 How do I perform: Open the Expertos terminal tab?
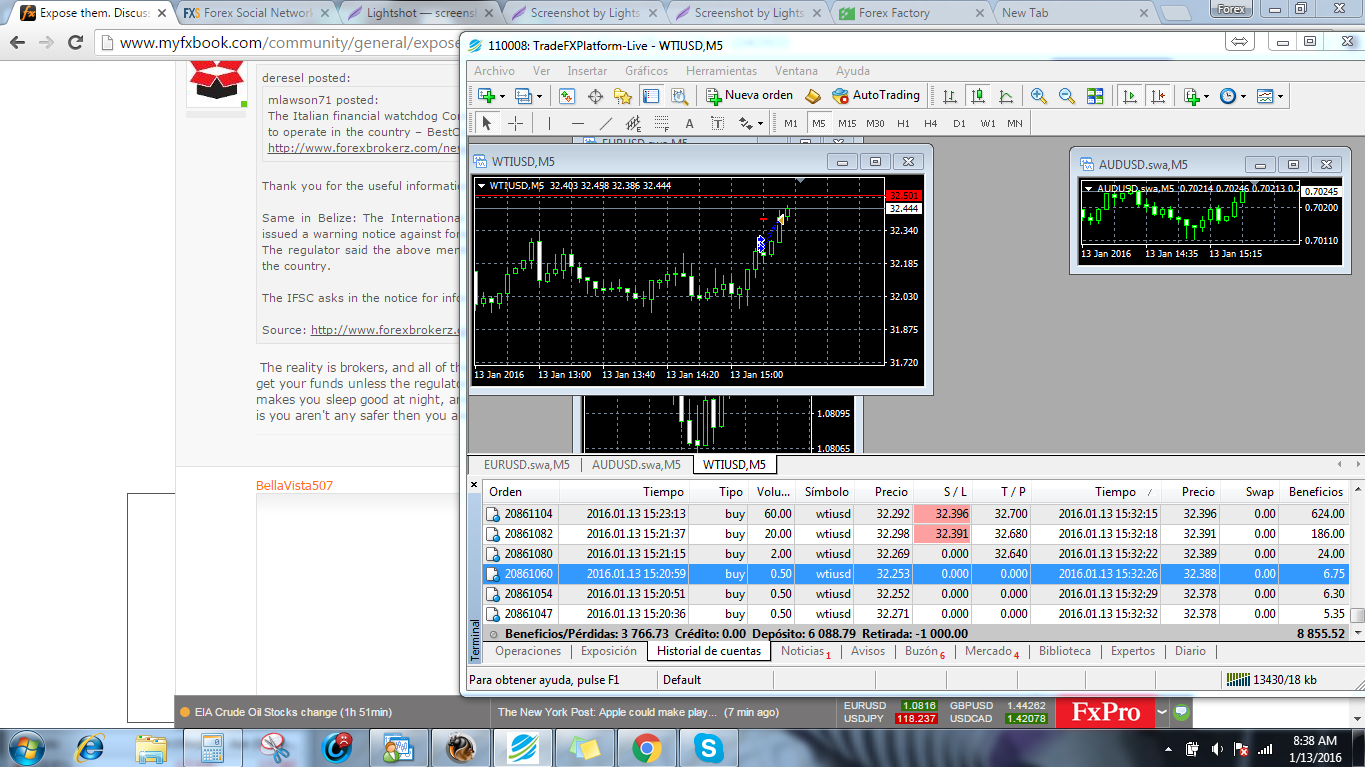[1133, 651]
